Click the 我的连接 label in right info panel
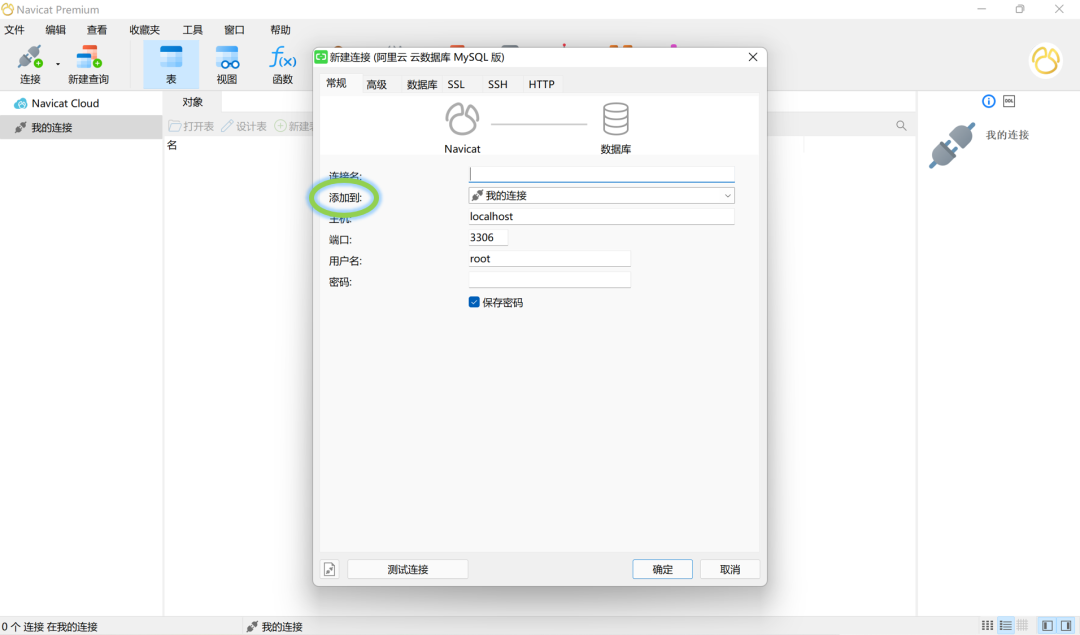 pos(1007,135)
